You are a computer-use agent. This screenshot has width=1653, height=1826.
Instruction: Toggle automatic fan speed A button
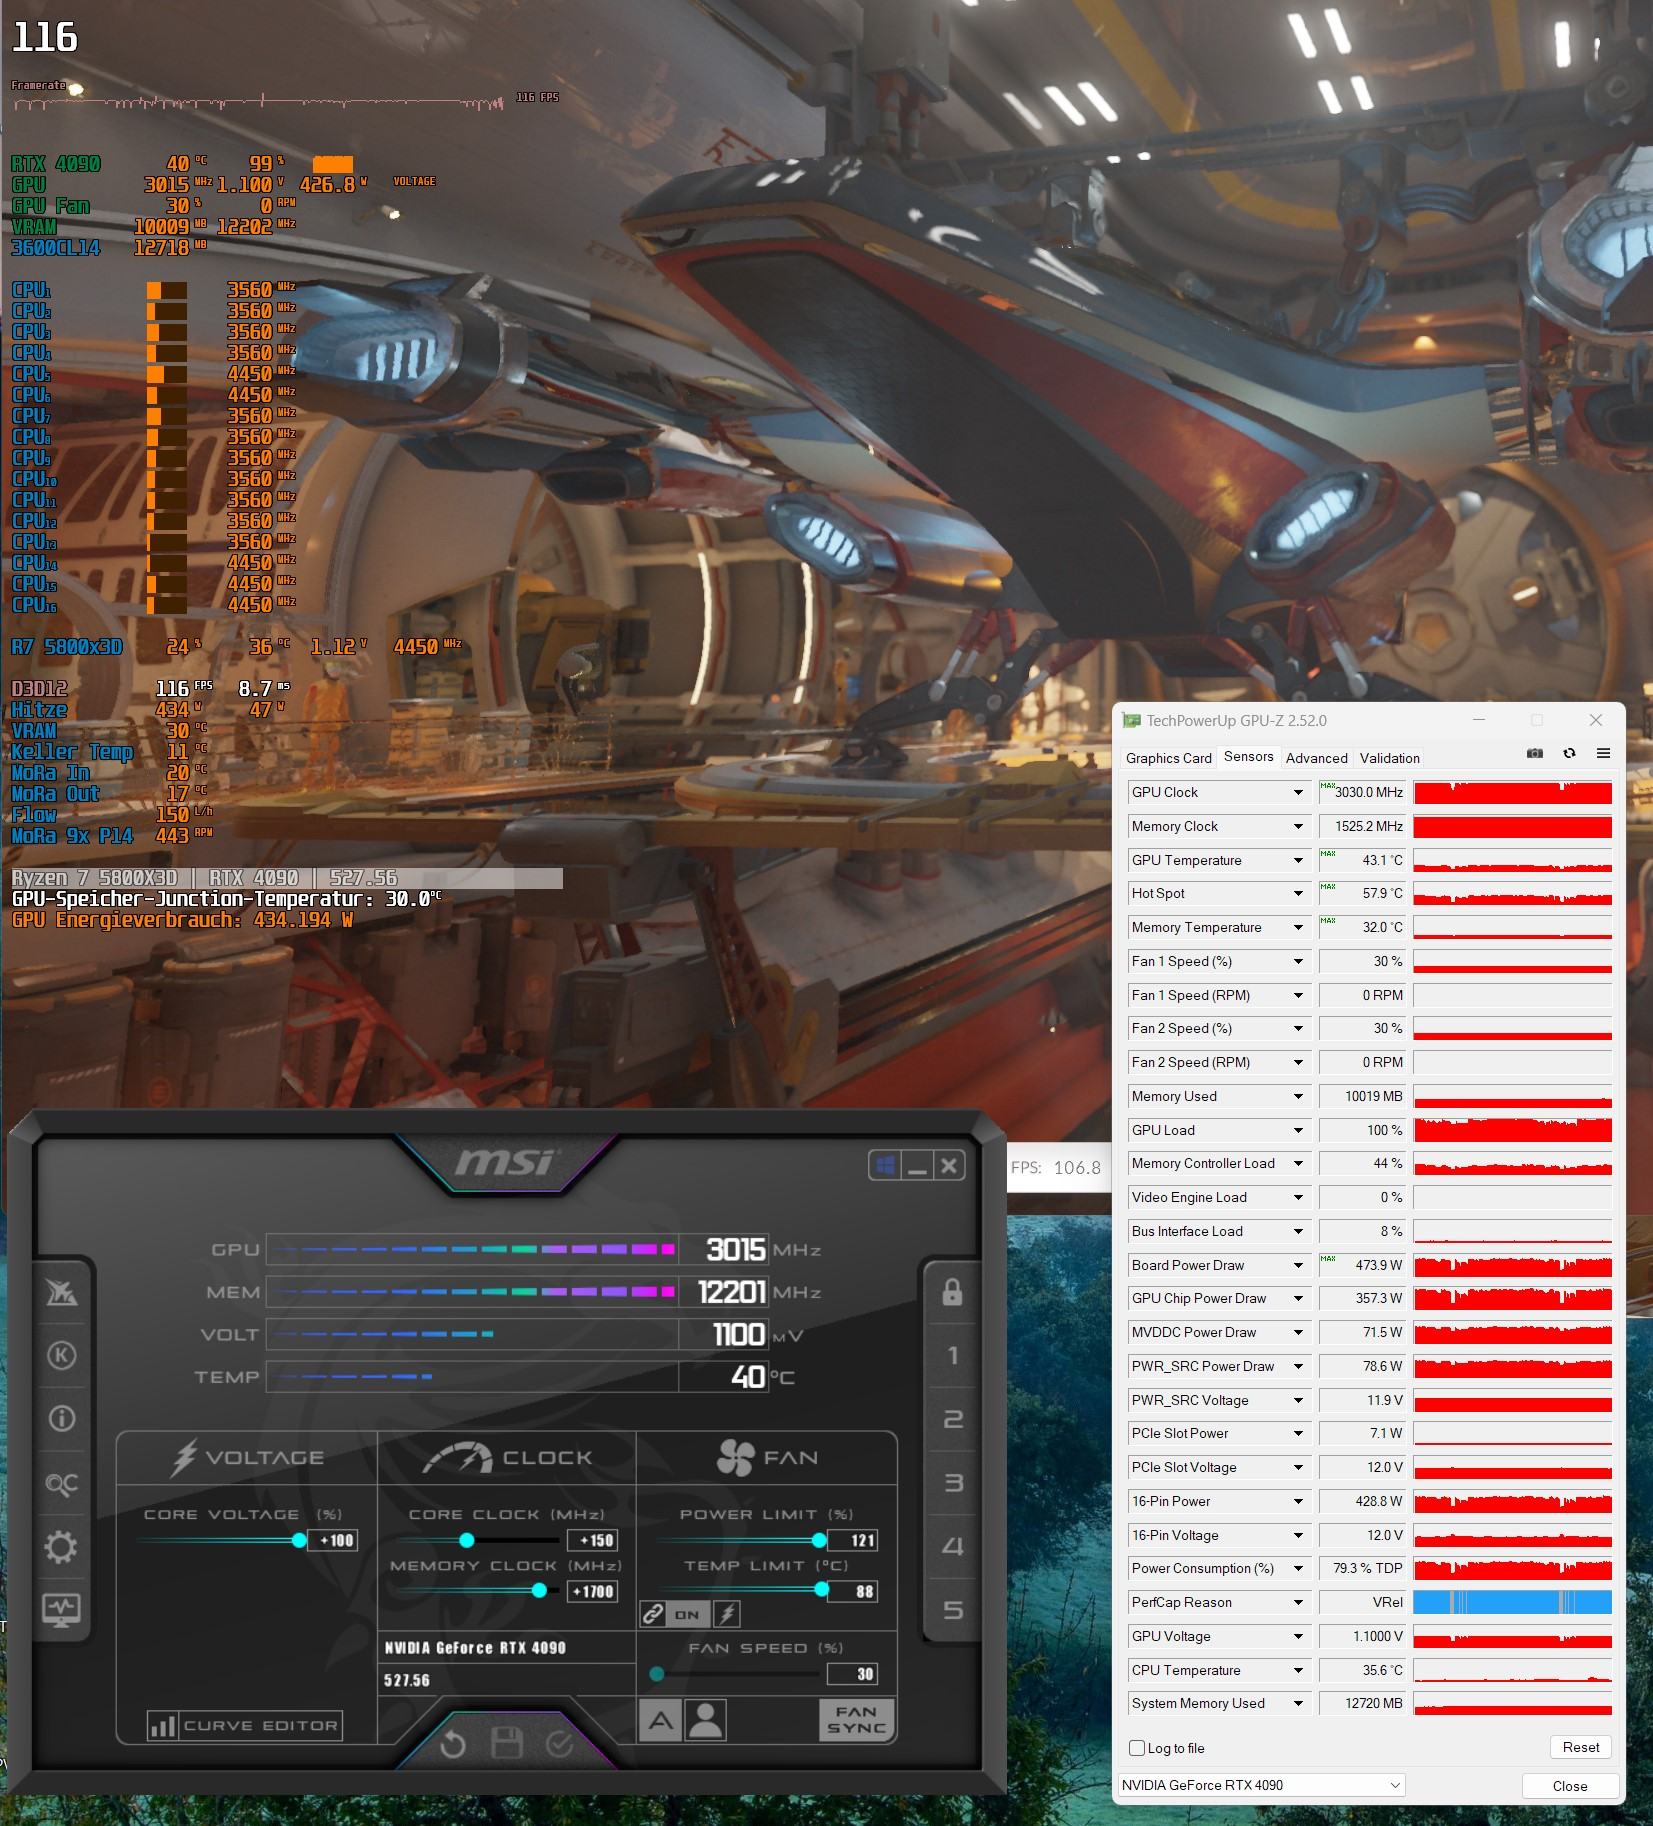660,1721
